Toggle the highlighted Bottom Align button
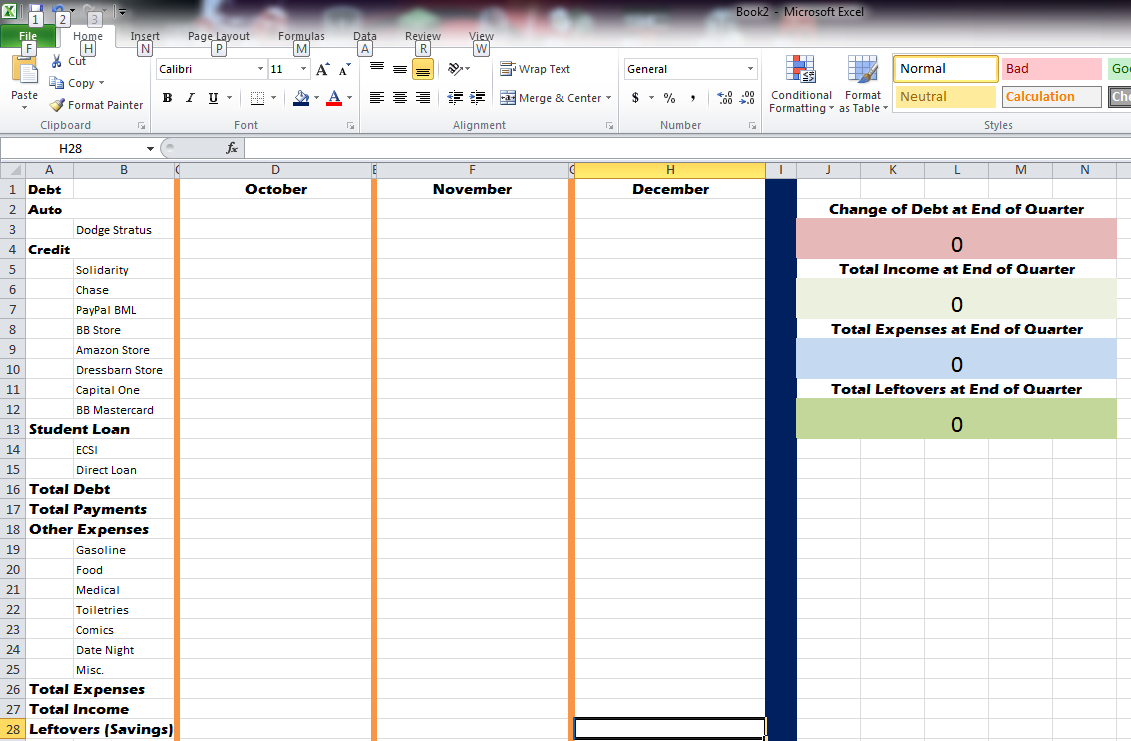This screenshot has height=741, width=1131. 423,69
